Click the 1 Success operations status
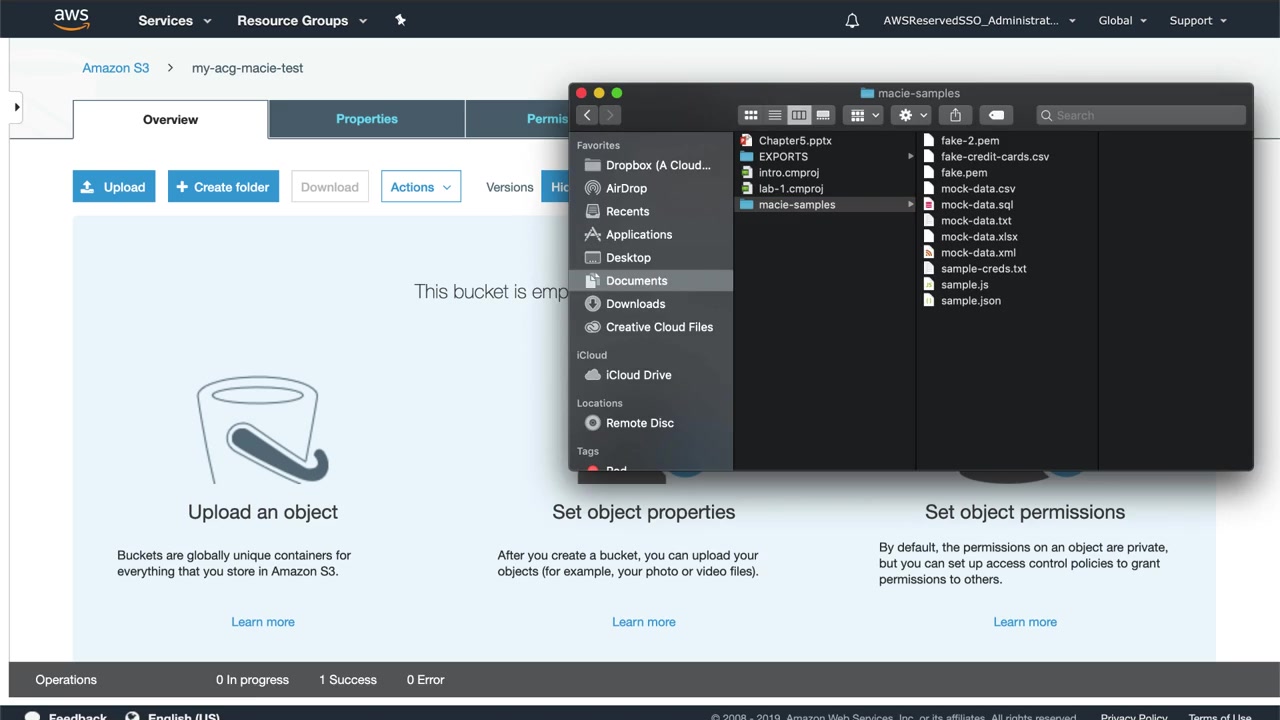This screenshot has width=1280, height=720. pyautogui.click(x=348, y=680)
